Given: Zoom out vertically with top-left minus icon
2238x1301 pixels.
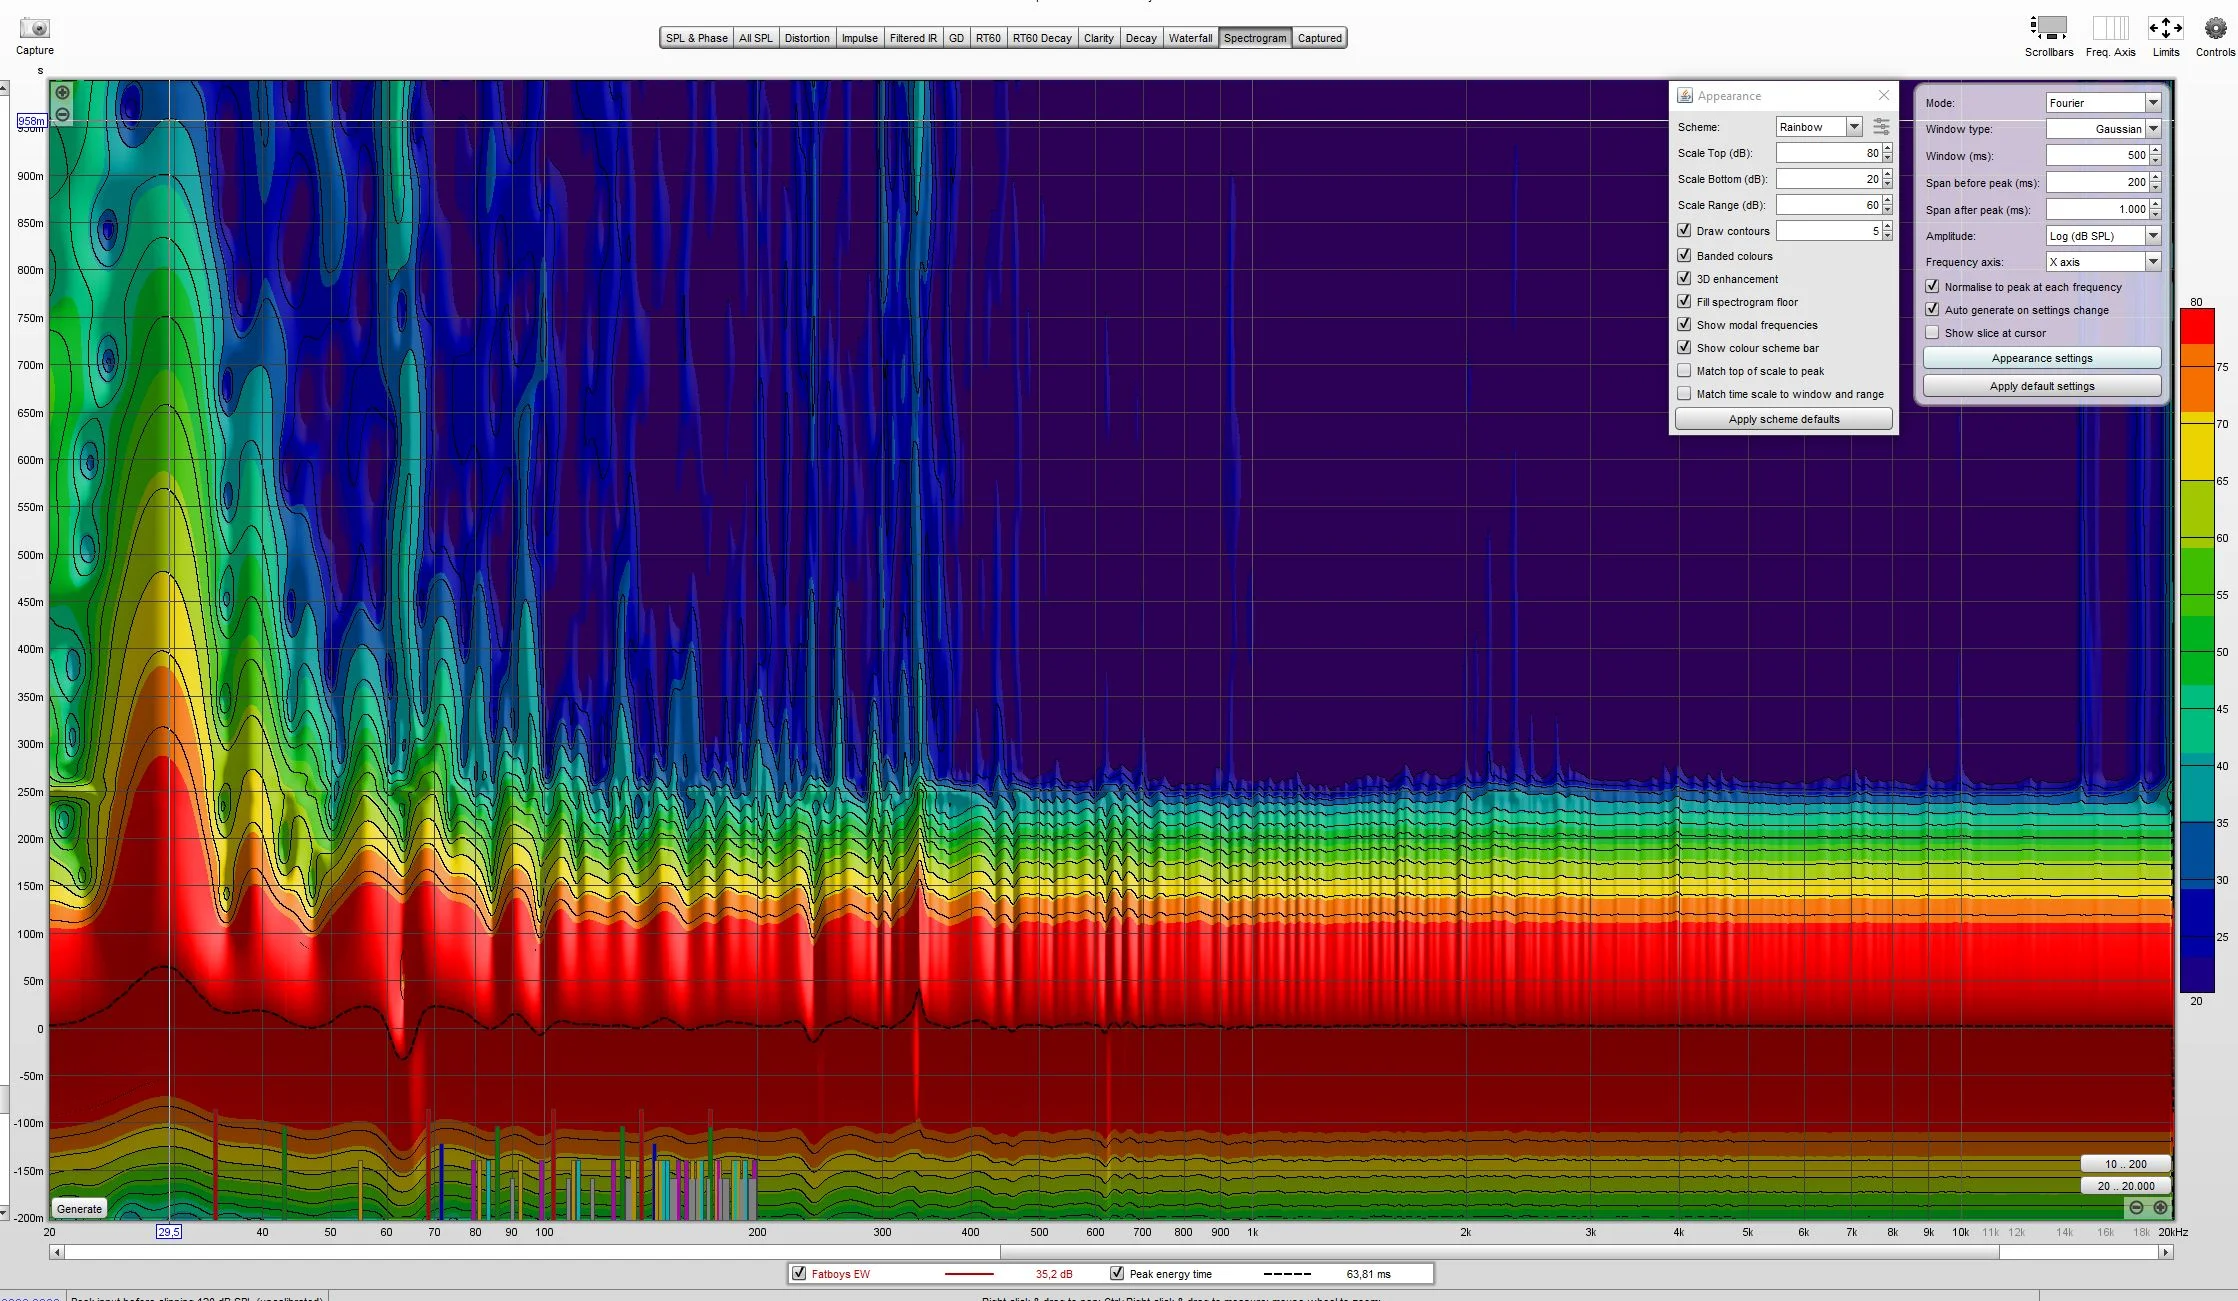Looking at the screenshot, I should click(x=62, y=115).
